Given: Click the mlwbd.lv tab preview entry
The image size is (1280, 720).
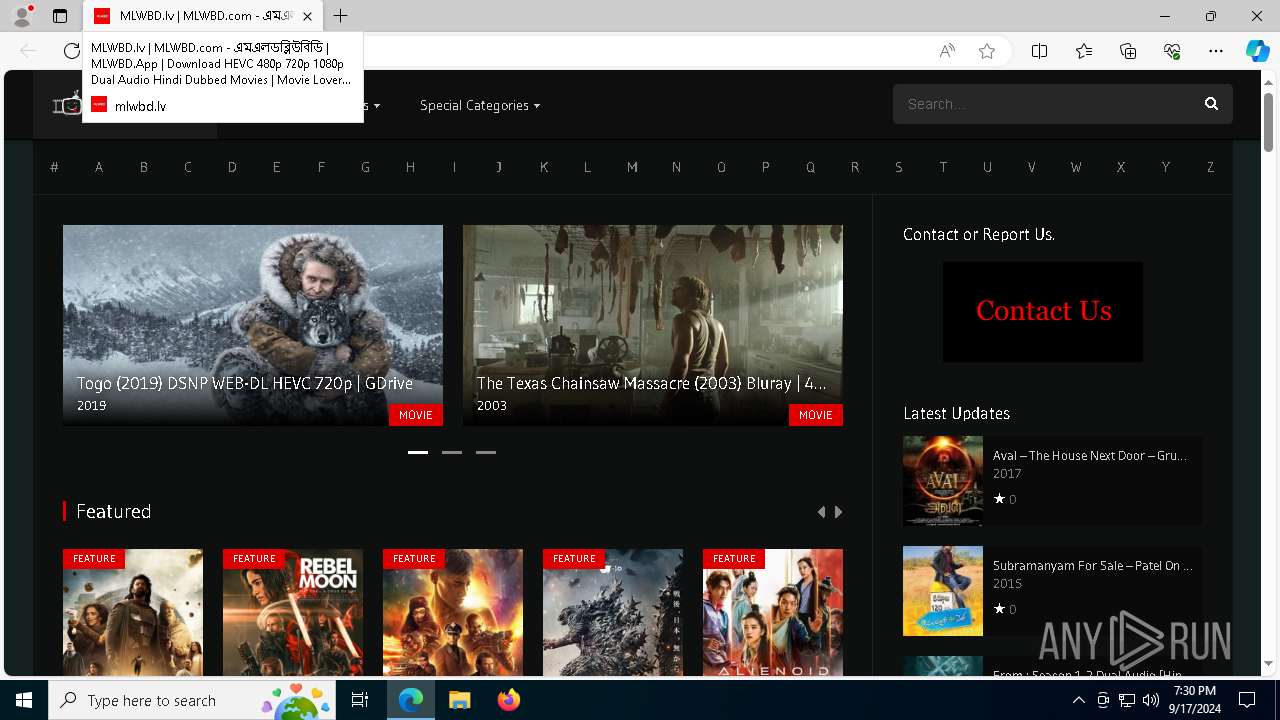Looking at the screenshot, I should (x=223, y=76).
